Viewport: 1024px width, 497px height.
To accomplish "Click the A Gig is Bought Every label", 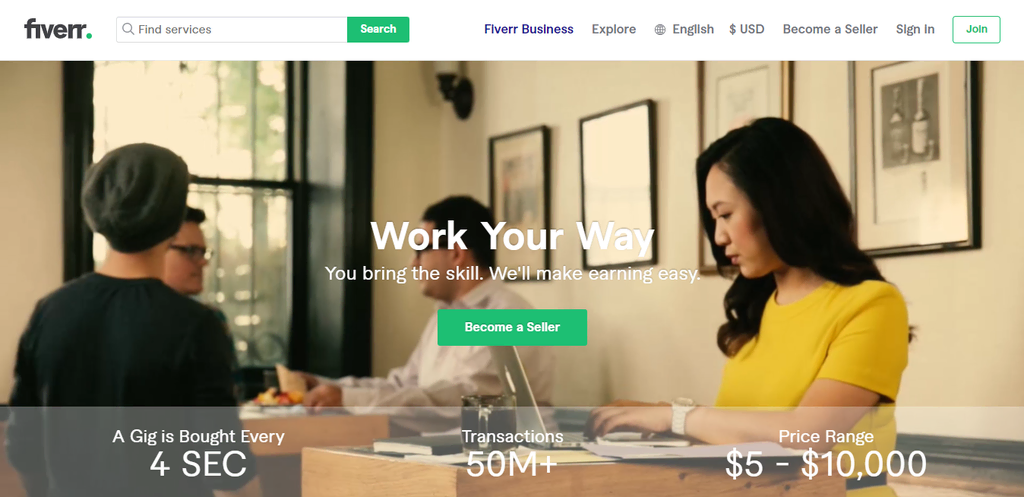I will pos(198,436).
